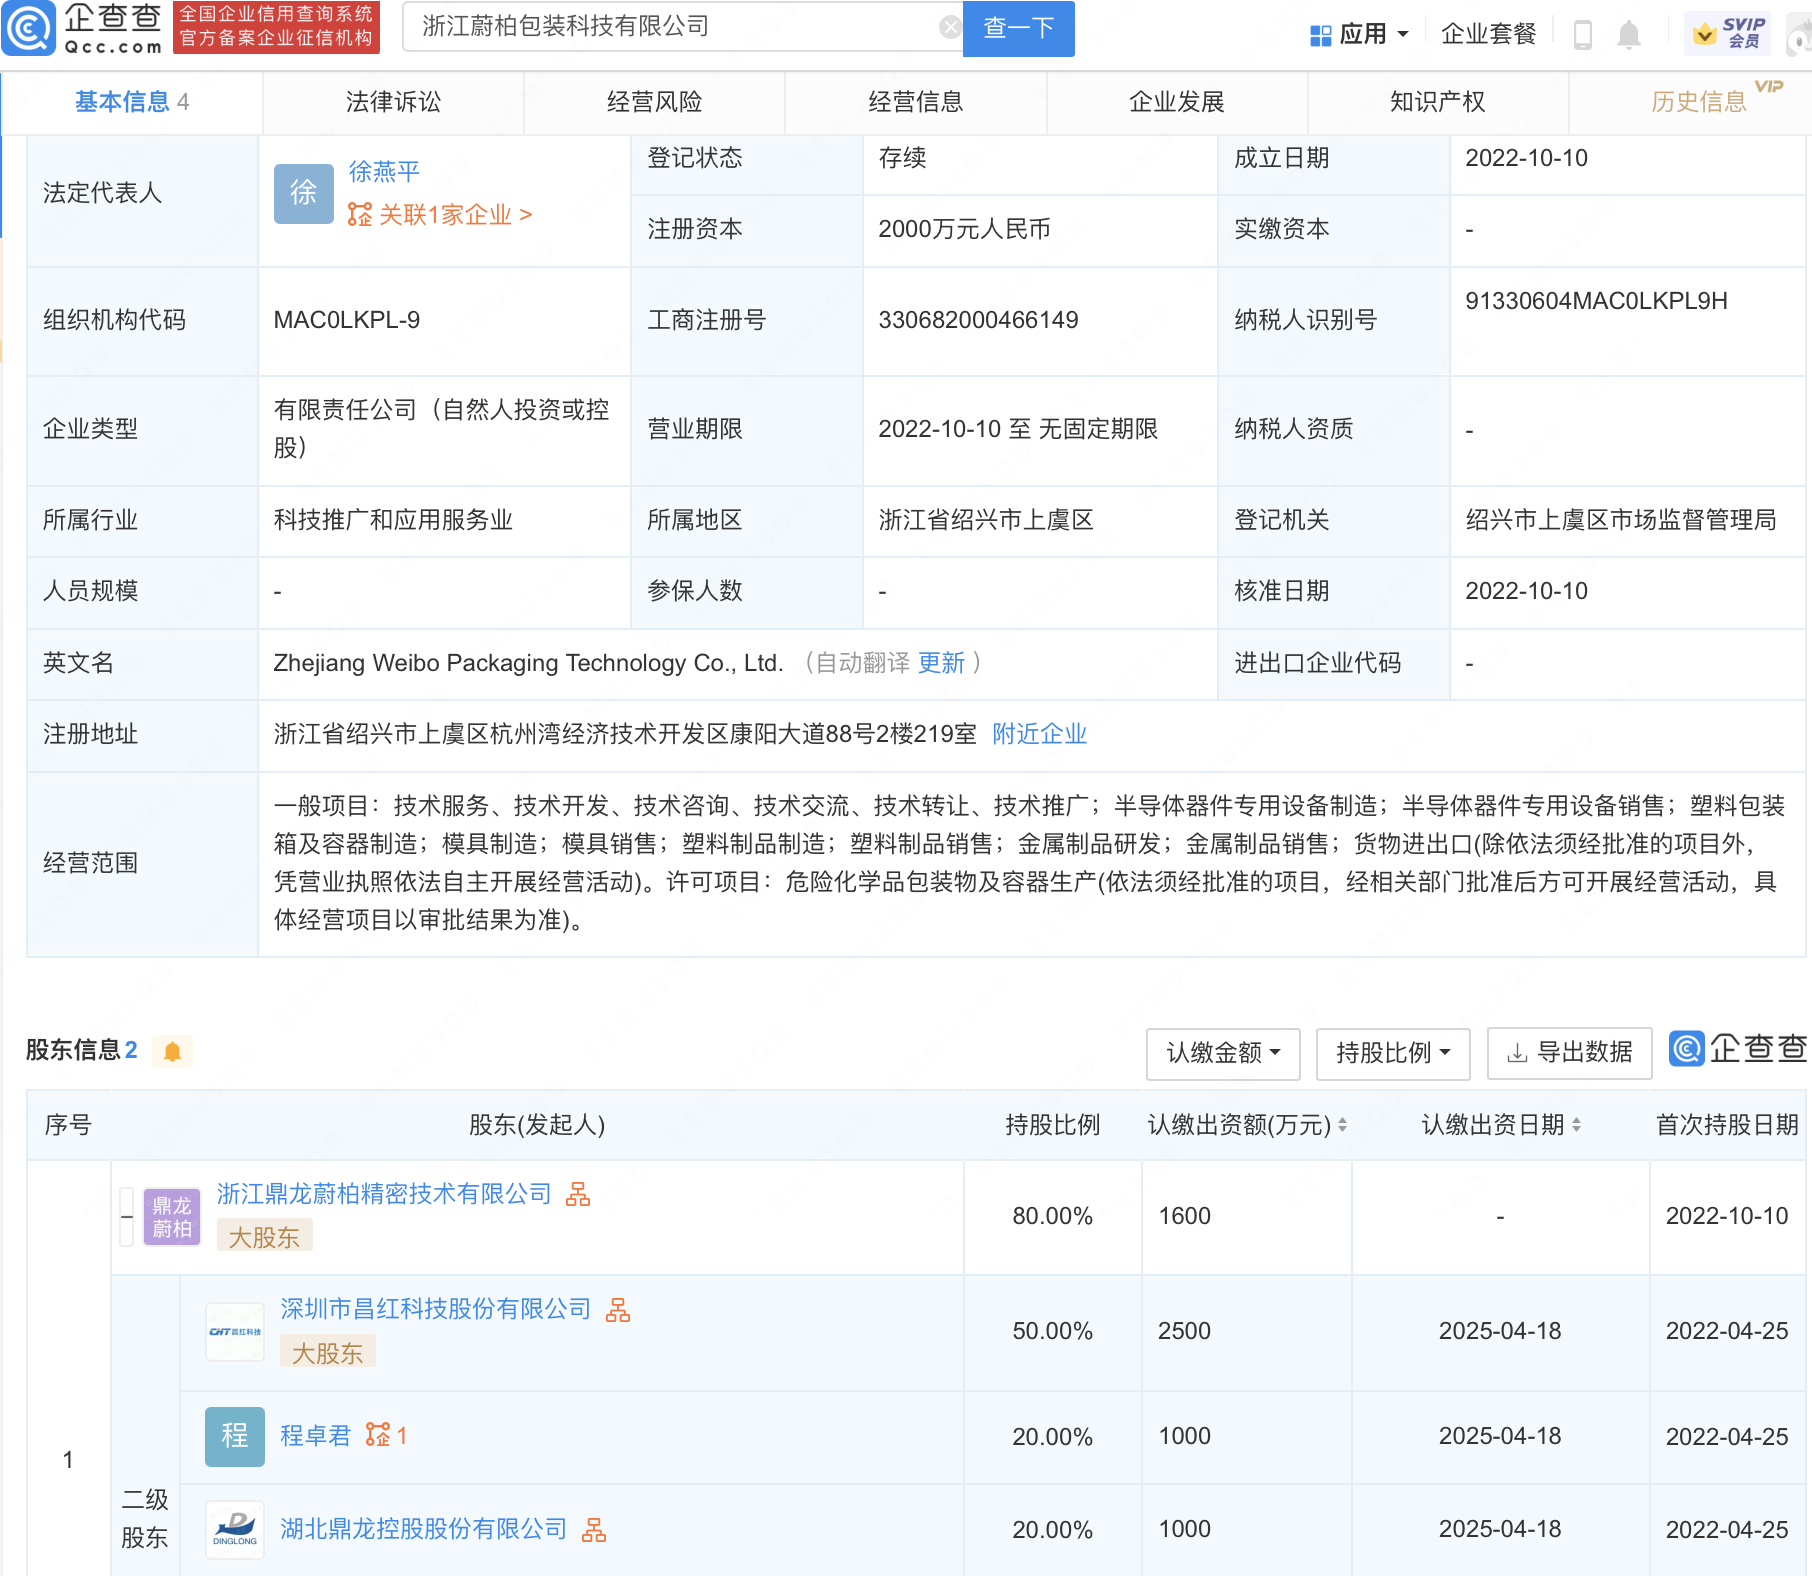Click the Qcc logo icon
This screenshot has width=1812, height=1576.
point(28,28)
